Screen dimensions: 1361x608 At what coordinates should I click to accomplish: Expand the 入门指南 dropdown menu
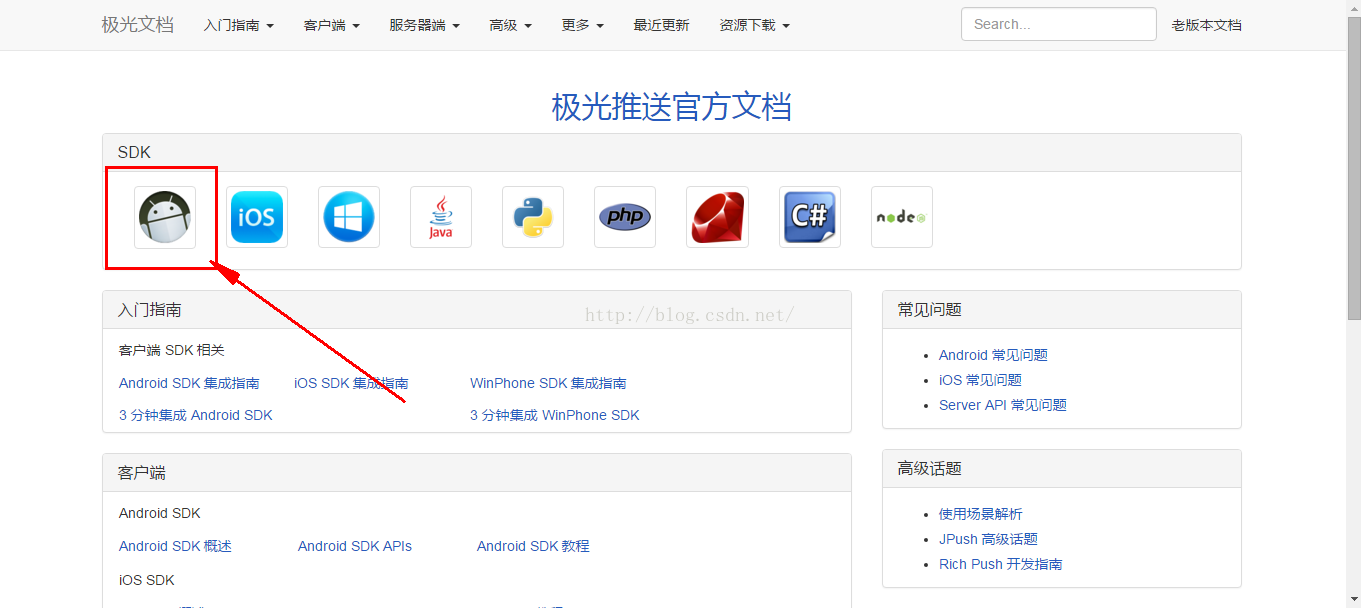click(239, 25)
